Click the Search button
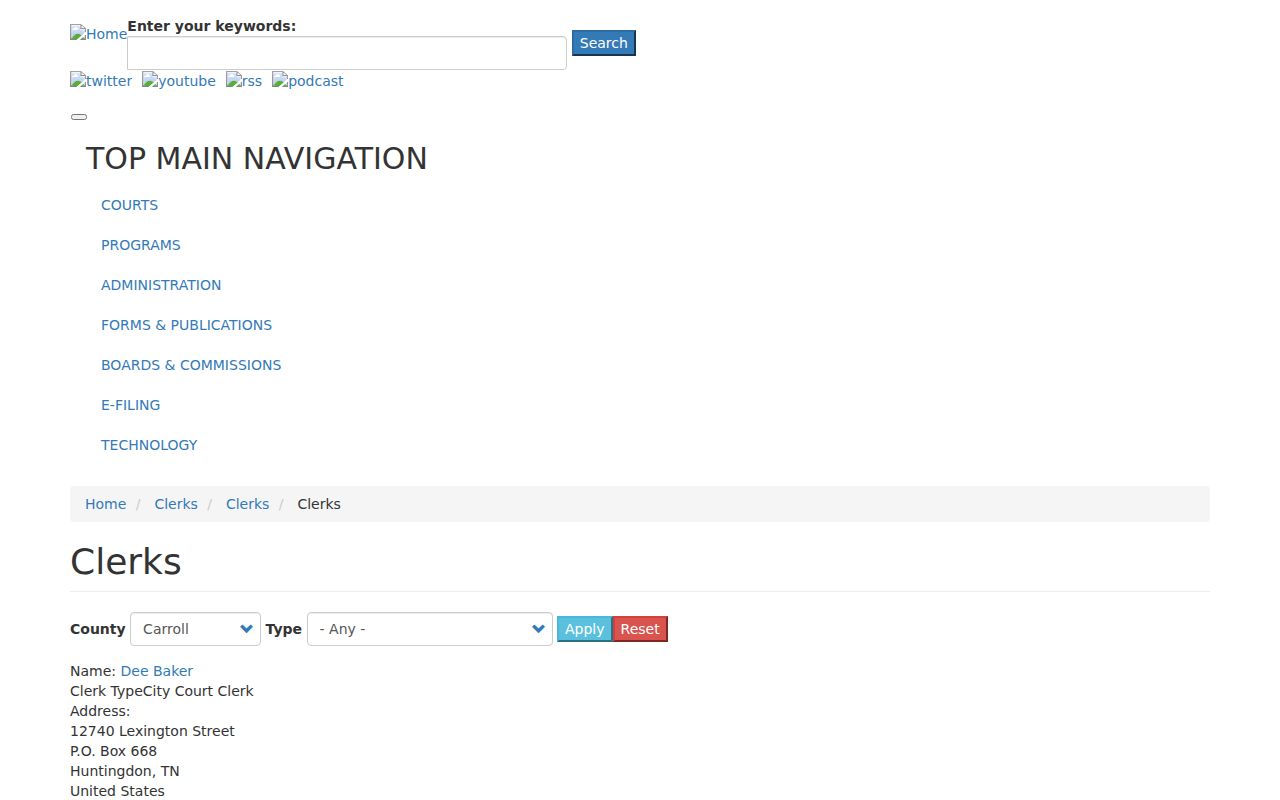Image resolution: width=1280 pixels, height=800 pixels. pyautogui.click(x=604, y=43)
